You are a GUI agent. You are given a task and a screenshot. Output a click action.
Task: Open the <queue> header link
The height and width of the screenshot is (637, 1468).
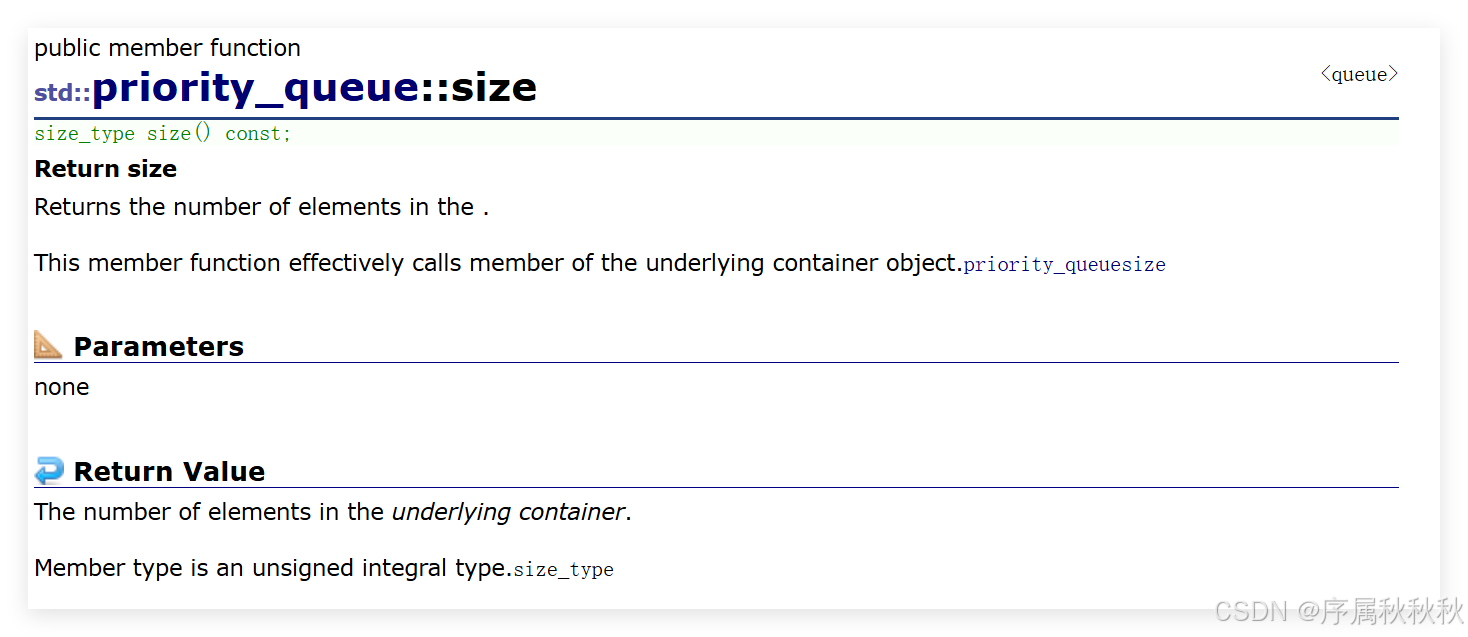pyautogui.click(x=1359, y=75)
